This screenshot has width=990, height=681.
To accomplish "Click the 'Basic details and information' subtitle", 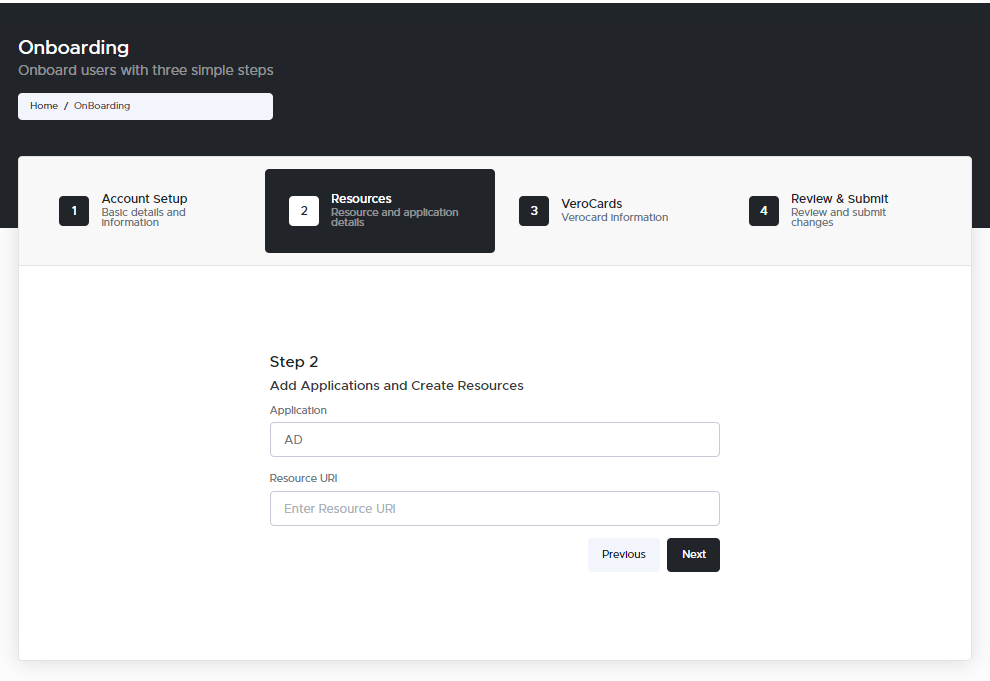I will tap(141, 217).
